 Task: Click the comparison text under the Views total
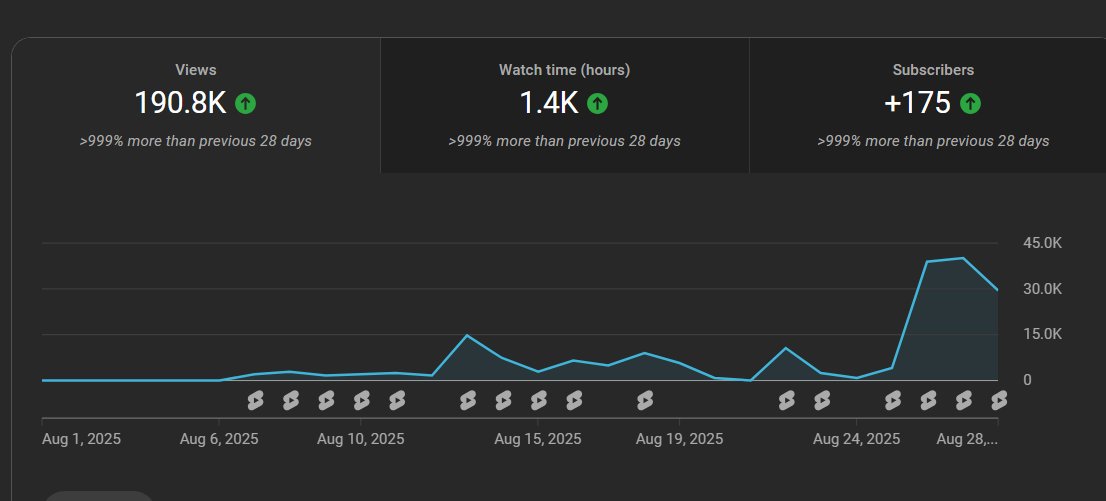(195, 141)
